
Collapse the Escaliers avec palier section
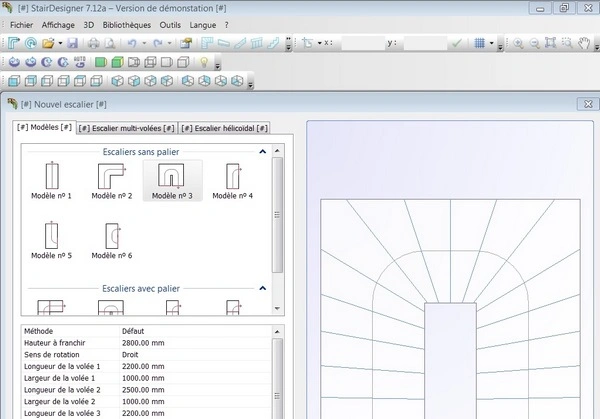262,287
